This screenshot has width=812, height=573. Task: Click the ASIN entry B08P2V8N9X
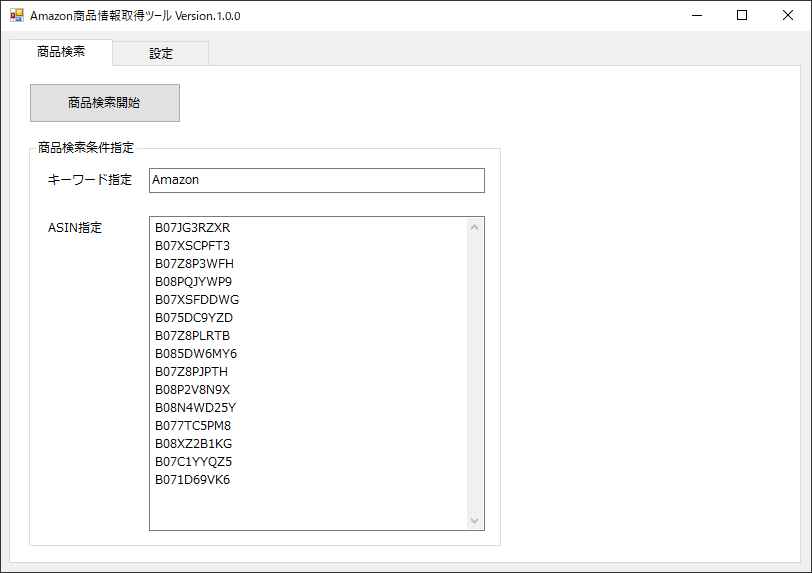point(193,390)
